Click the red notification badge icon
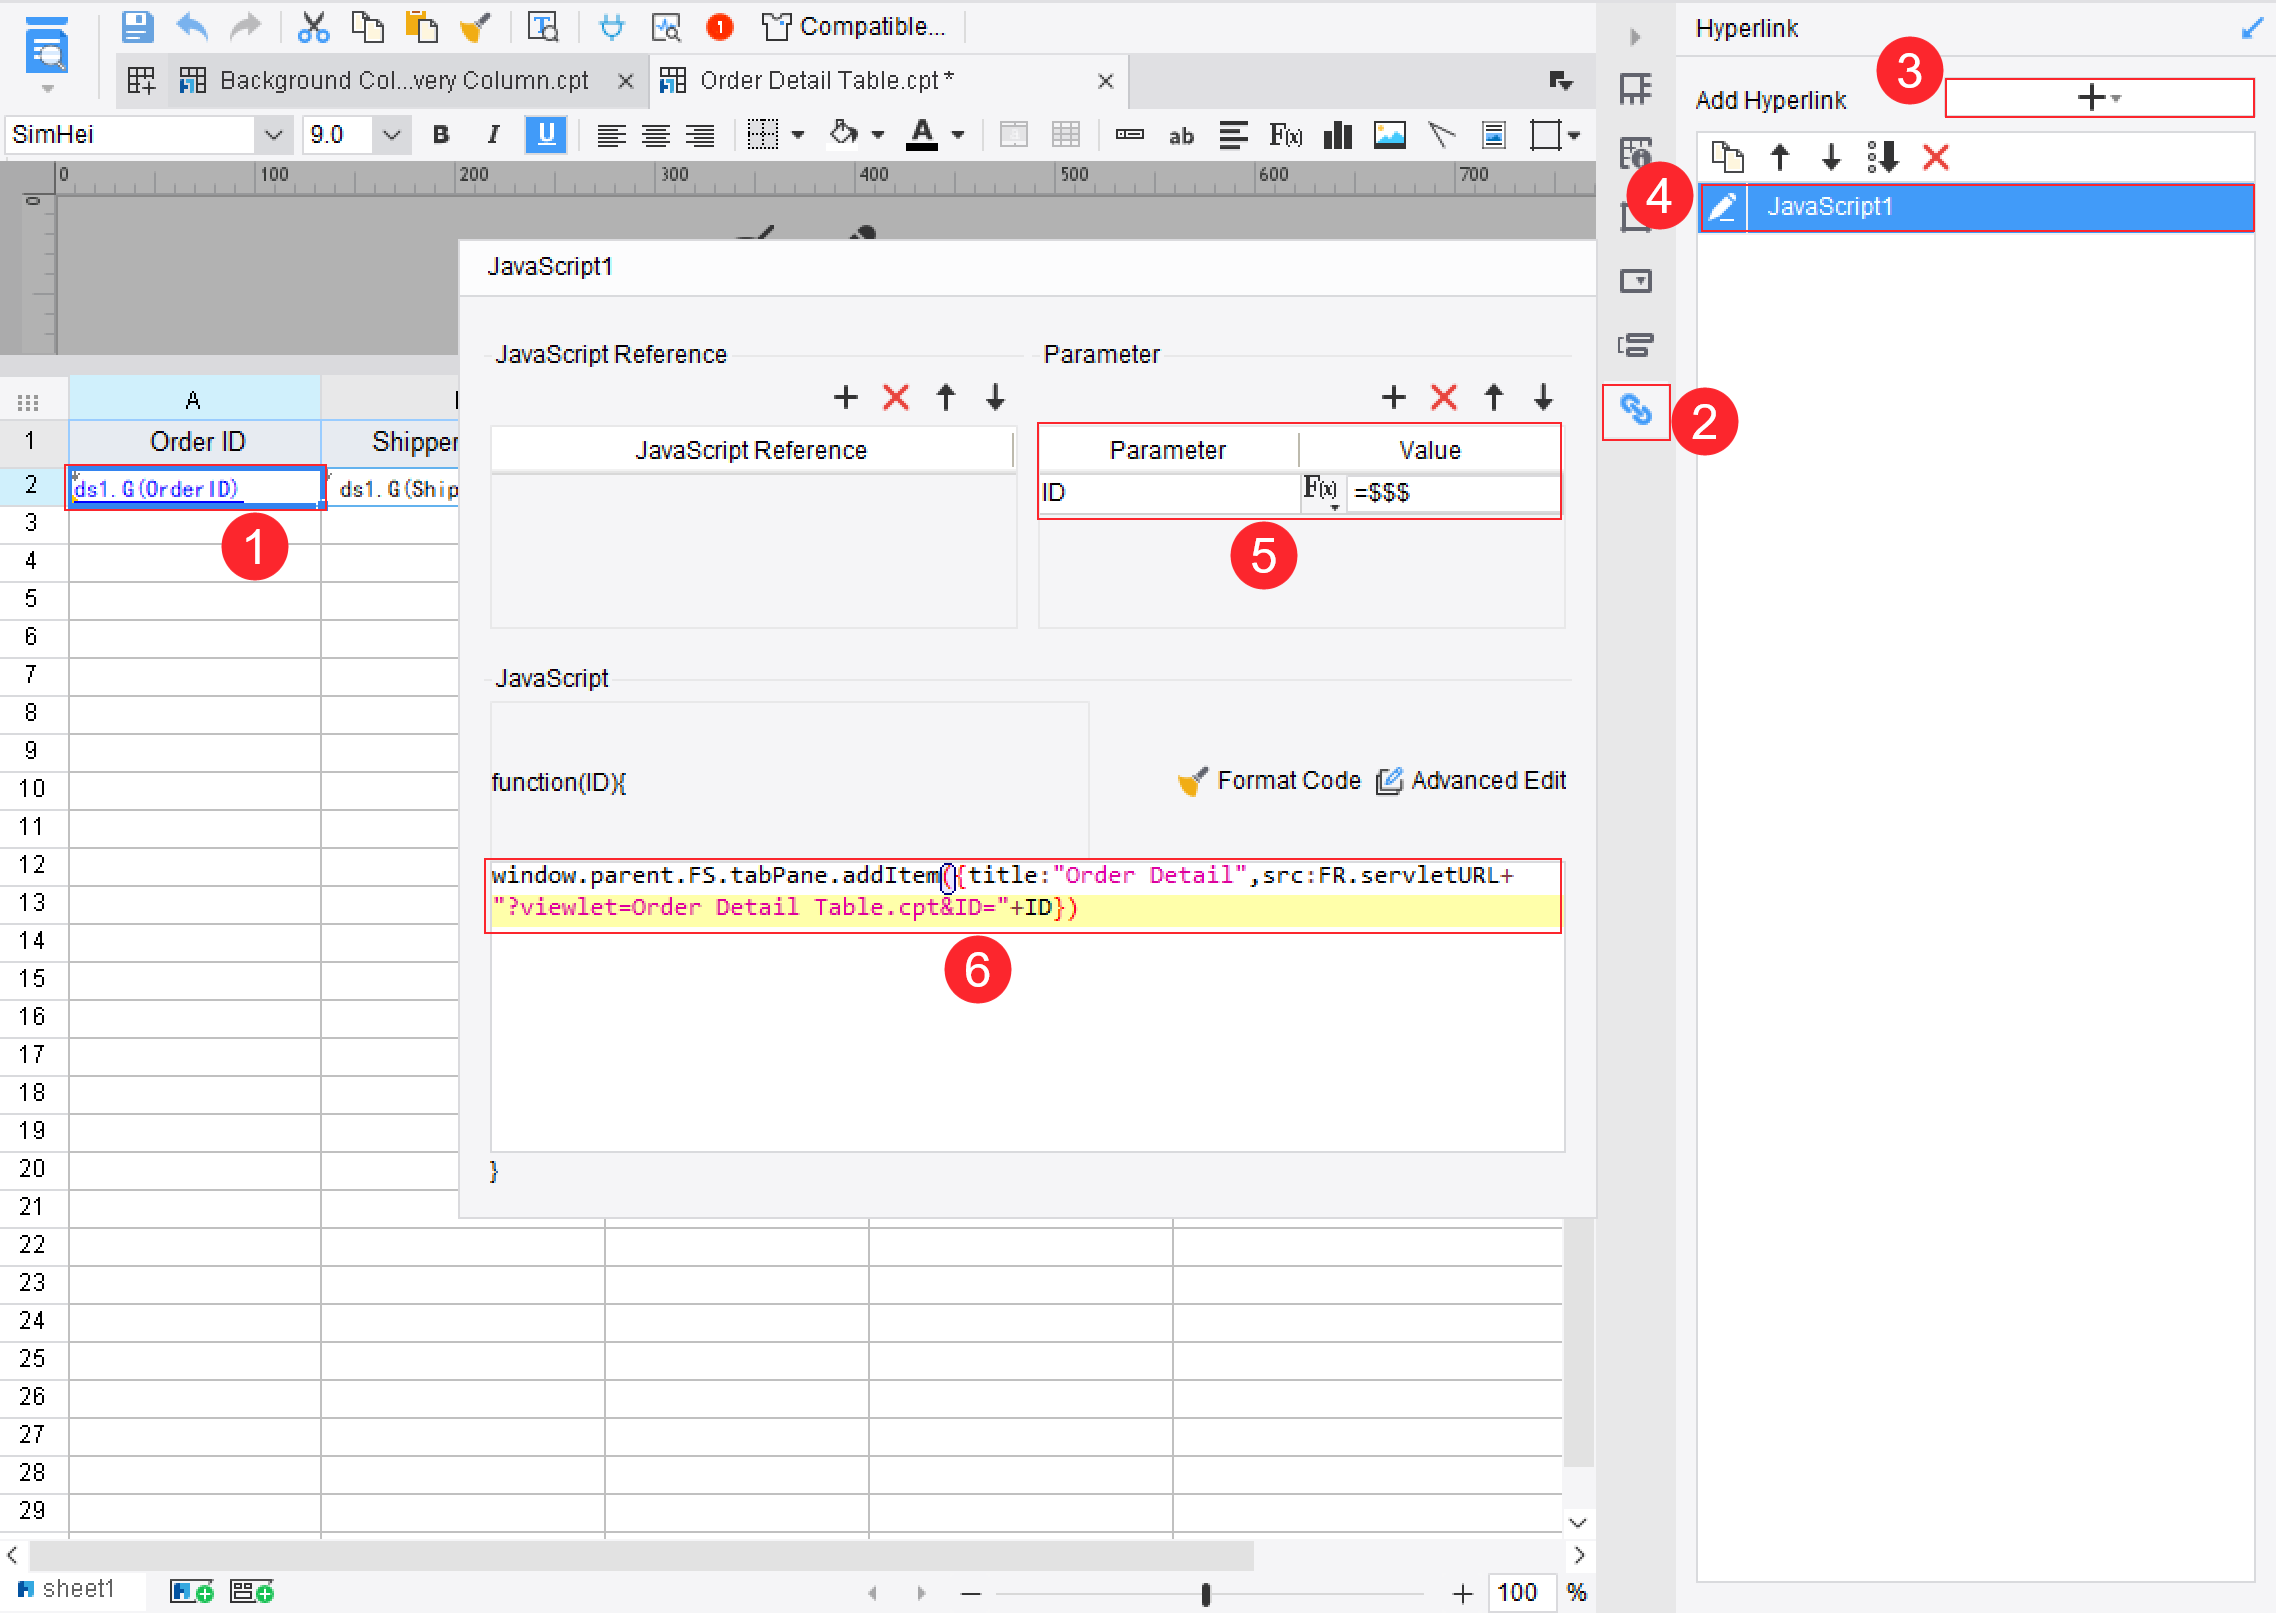The width and height of the screenshot is (2276, 1613). coord(719,27)
